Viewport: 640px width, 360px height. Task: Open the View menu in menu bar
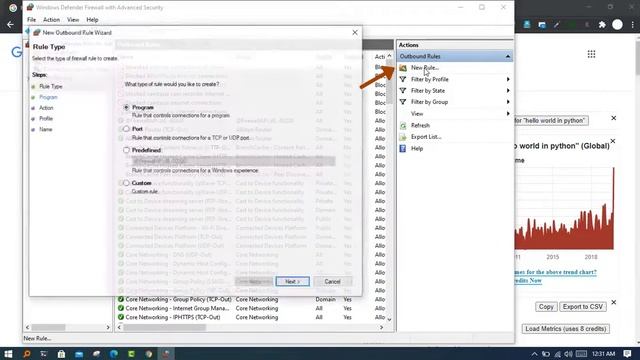[x=73, y=20]
